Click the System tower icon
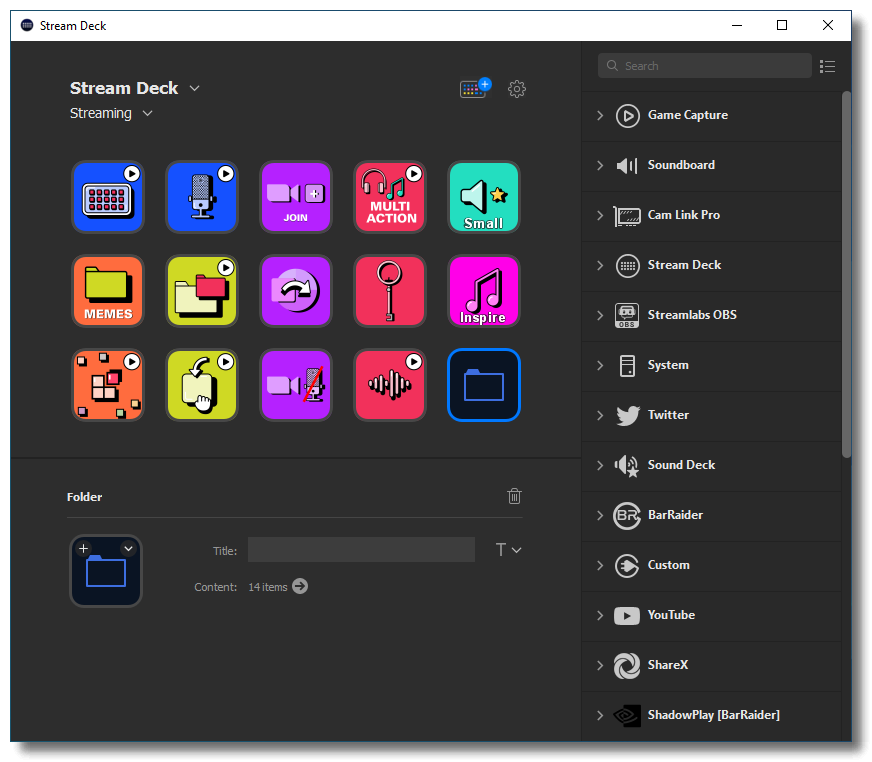Image resolution: width=872 pixels, height=762 pixels. pos(627,366)
